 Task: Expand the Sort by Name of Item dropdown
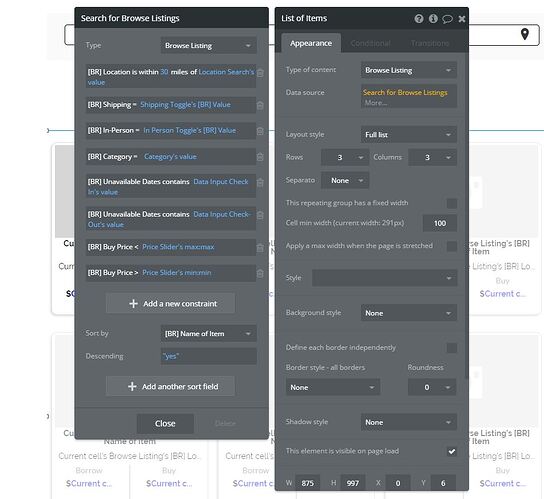click(x=209, y=334)
